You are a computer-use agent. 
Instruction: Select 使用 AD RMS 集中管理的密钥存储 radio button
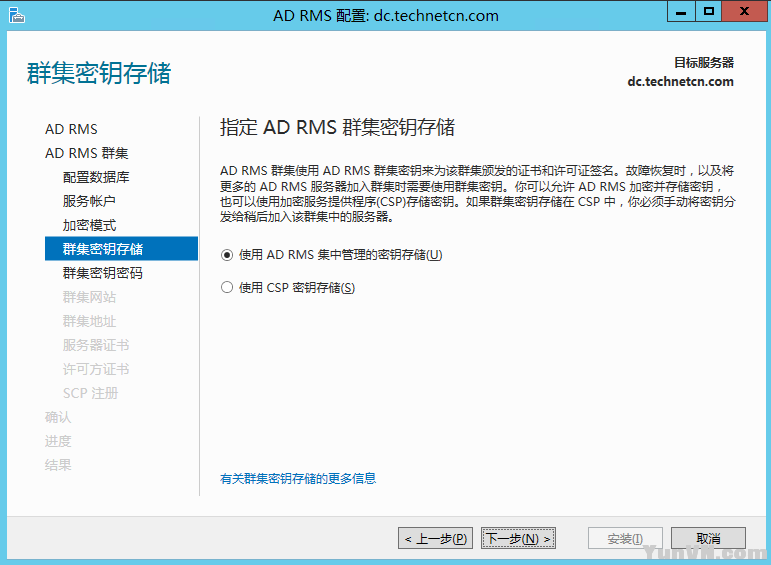(x=227, y=255)
